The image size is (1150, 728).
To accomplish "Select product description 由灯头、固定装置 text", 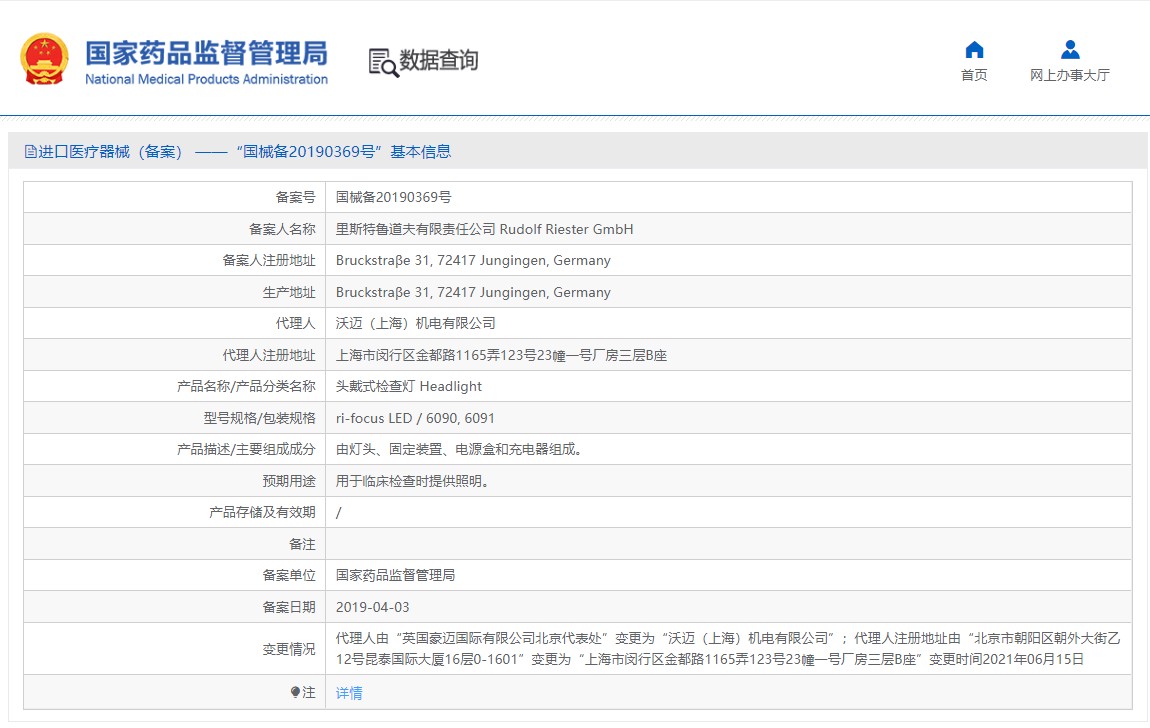I will point(461,449).
